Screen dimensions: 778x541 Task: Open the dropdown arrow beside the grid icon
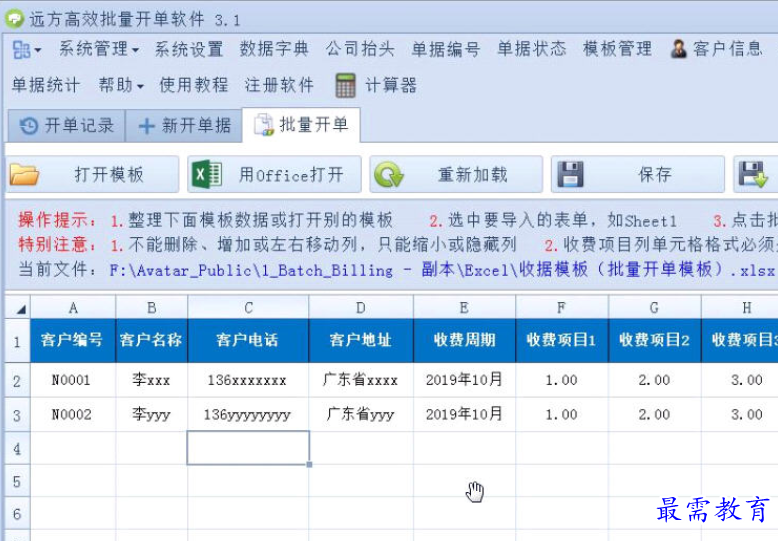click(38, 51)
